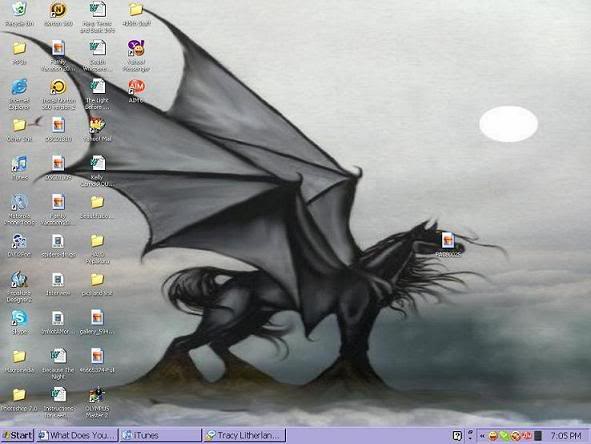Launch the OLYMPUS Master 2 shortcut

point(97,403)
